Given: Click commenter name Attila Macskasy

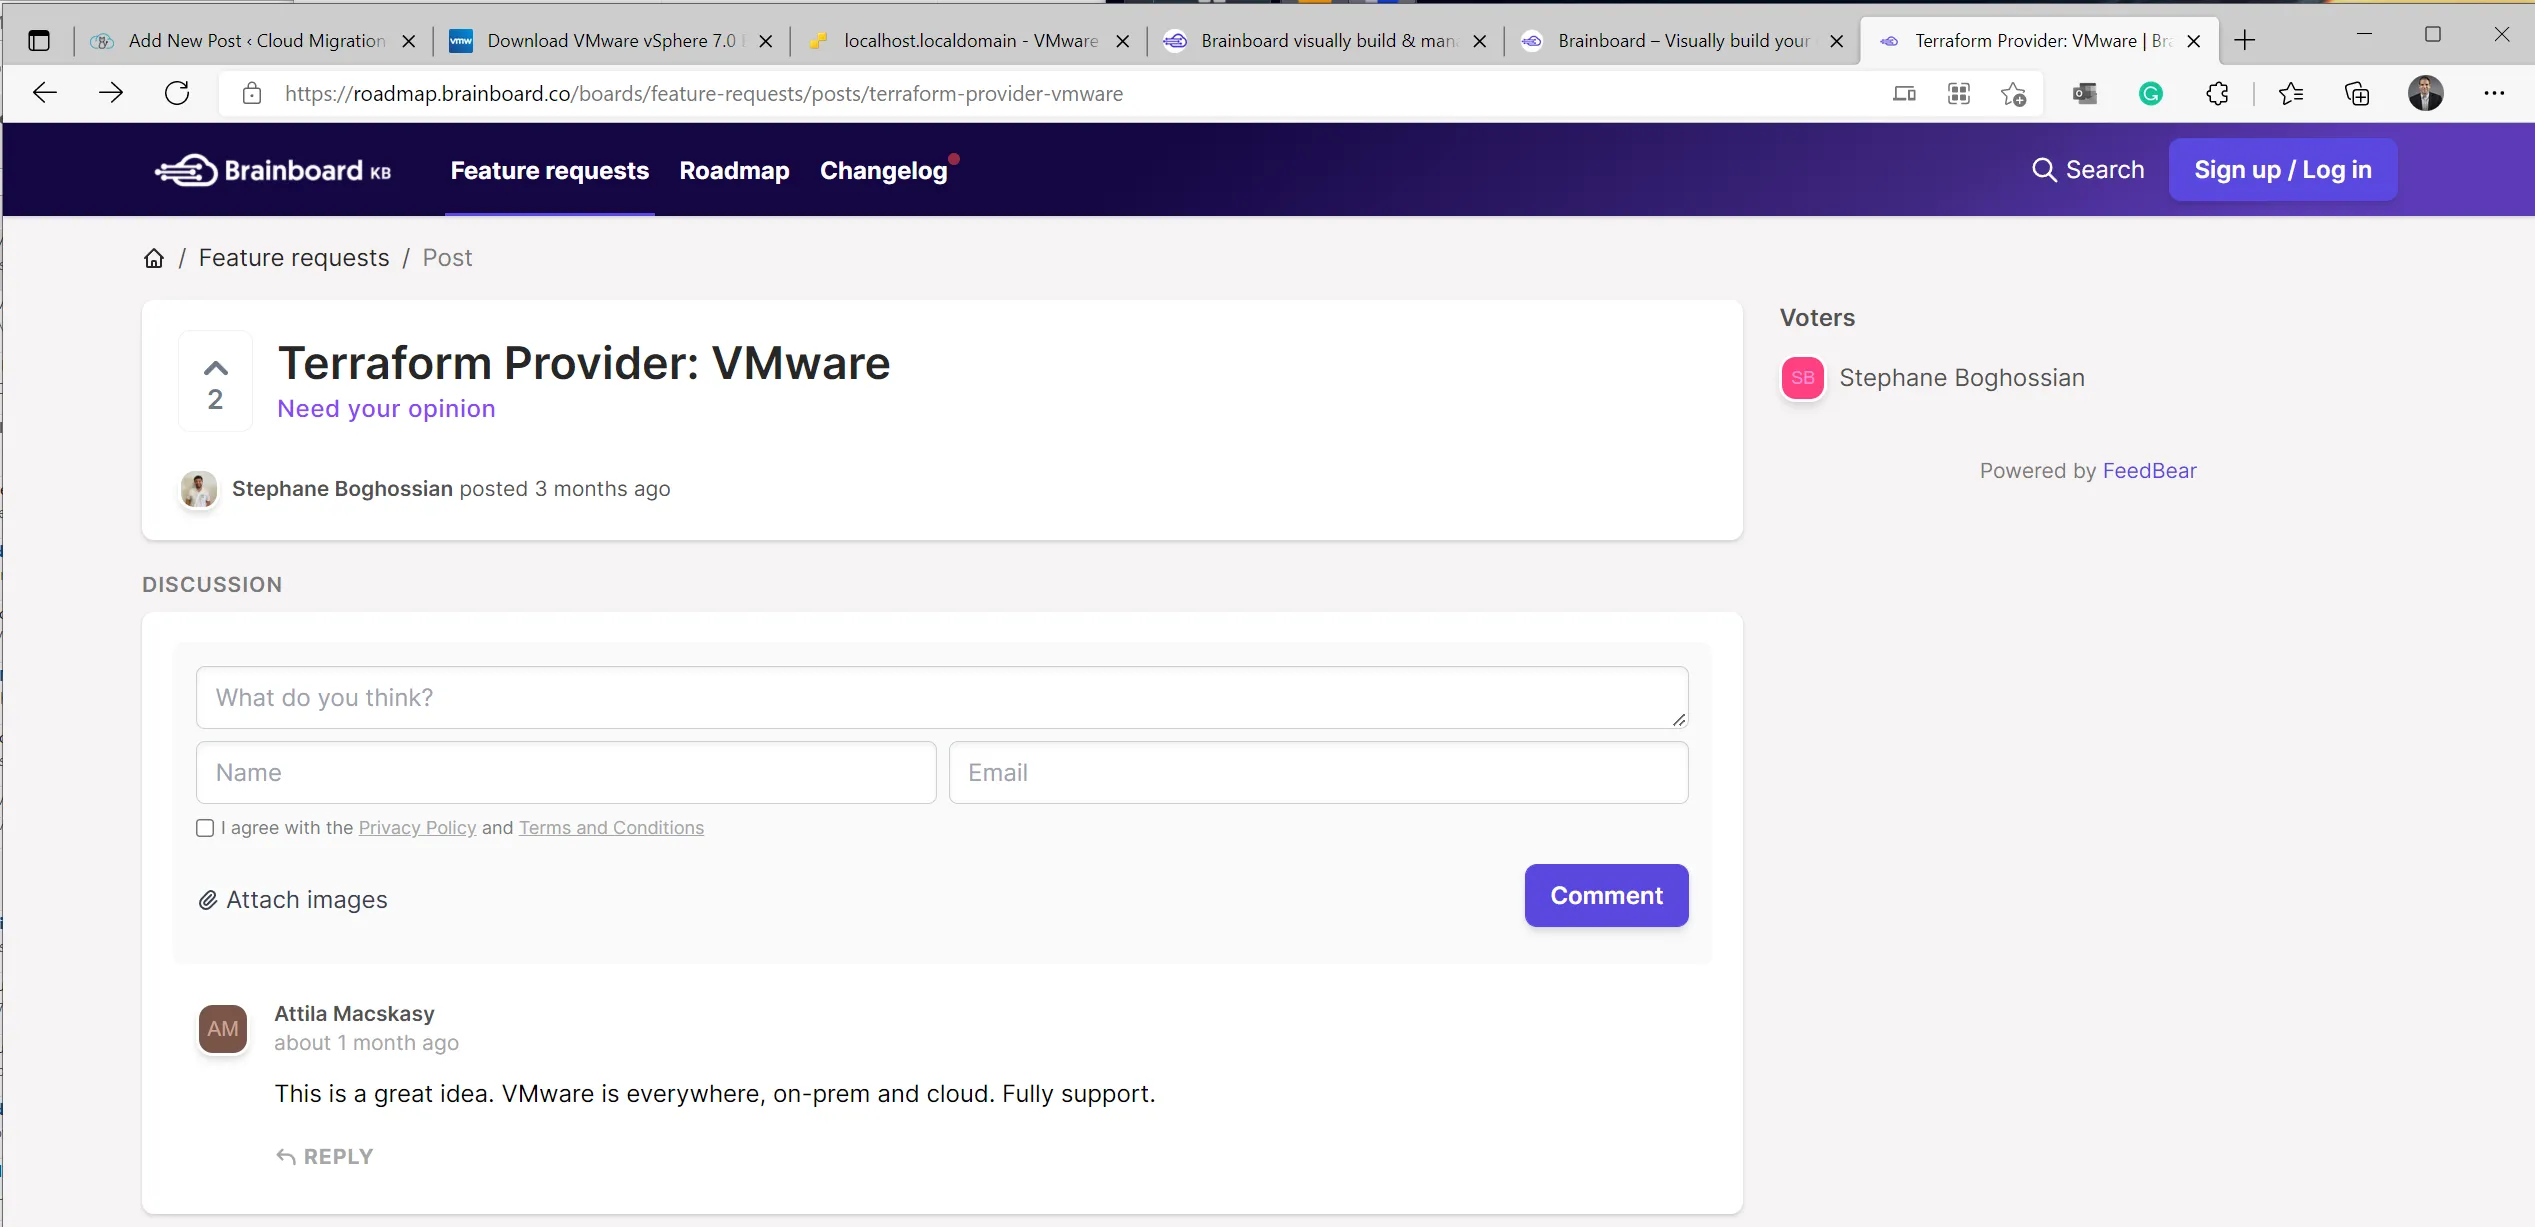Looking at the screenshot, I should [354, 1014].
